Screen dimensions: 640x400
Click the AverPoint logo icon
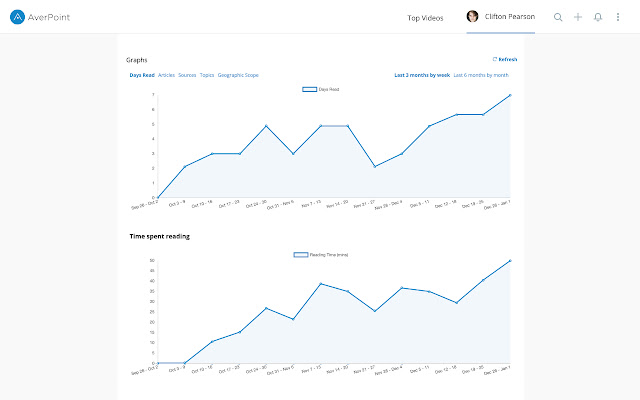click(x=17, y=17)
